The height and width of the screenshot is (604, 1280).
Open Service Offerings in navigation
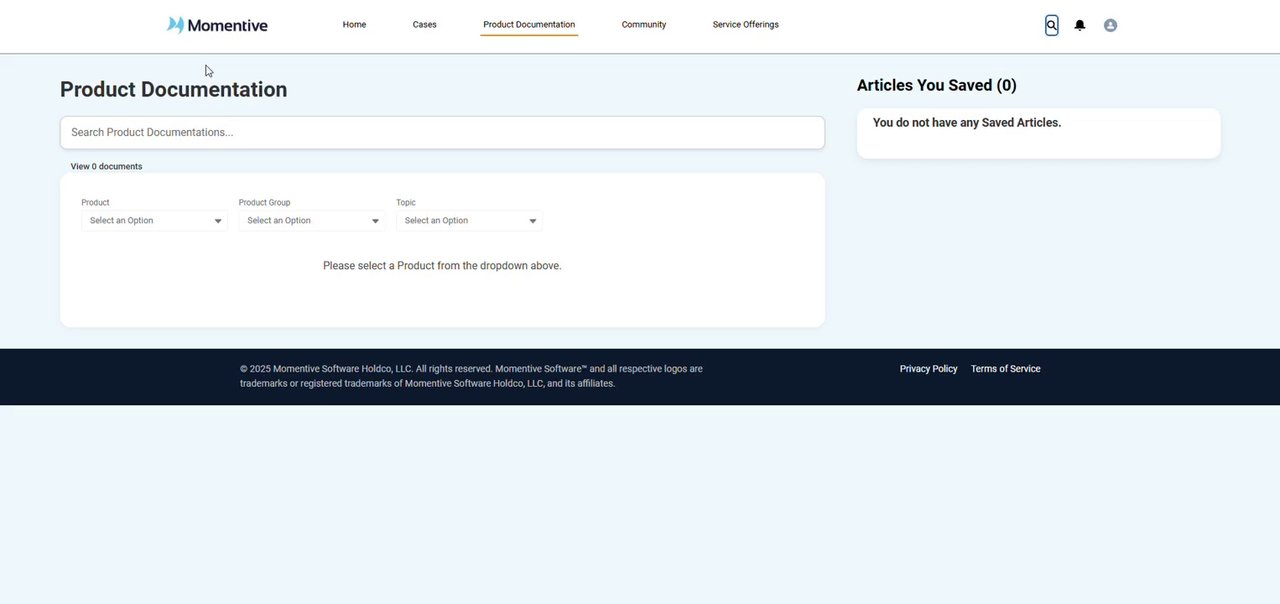746,25
